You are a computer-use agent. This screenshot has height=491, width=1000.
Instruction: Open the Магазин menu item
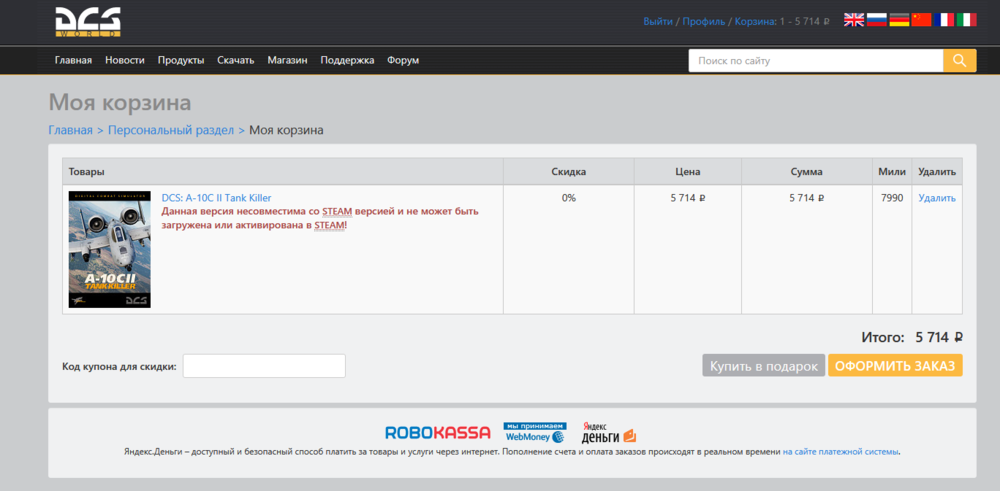(288, 61)
